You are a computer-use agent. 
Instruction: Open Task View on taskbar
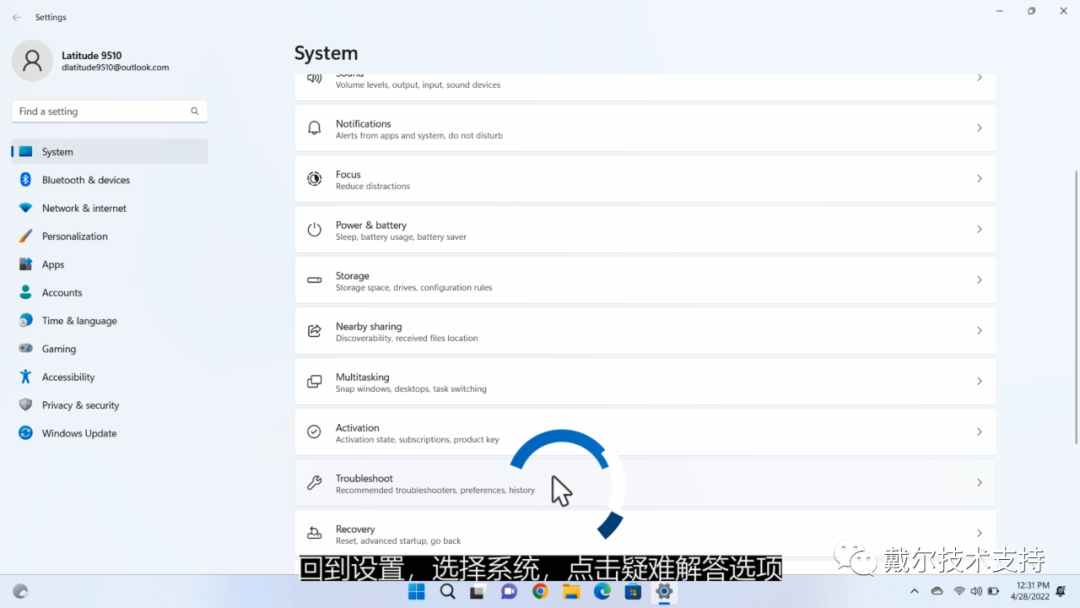pos(477,591)
